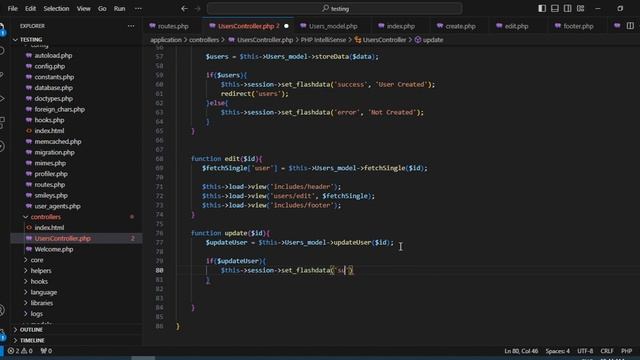Switch to the Users_model.php tab
The width and height of the screenshot is (640, 360).
click(333, 26)
